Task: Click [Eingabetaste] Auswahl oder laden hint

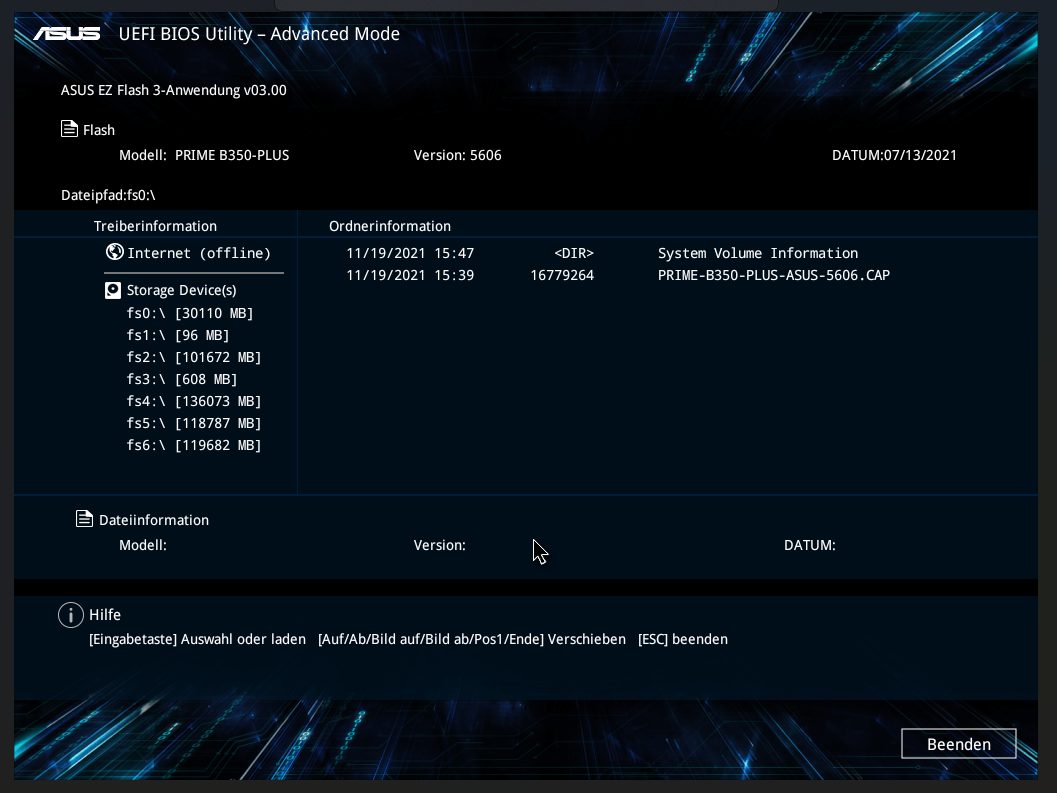Action: pos(197,639)
